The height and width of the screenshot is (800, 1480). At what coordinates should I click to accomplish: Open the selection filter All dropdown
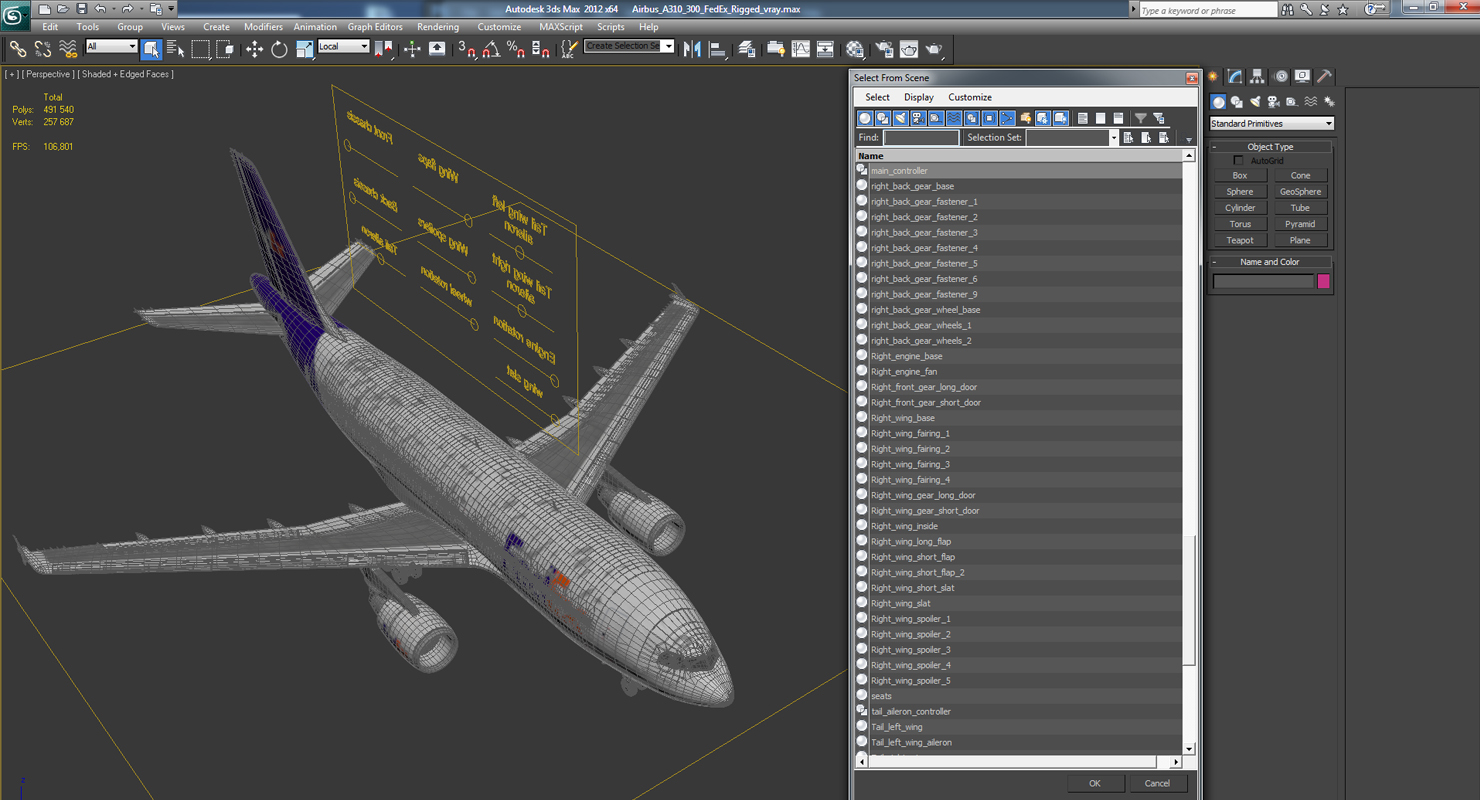coord(111,46)
